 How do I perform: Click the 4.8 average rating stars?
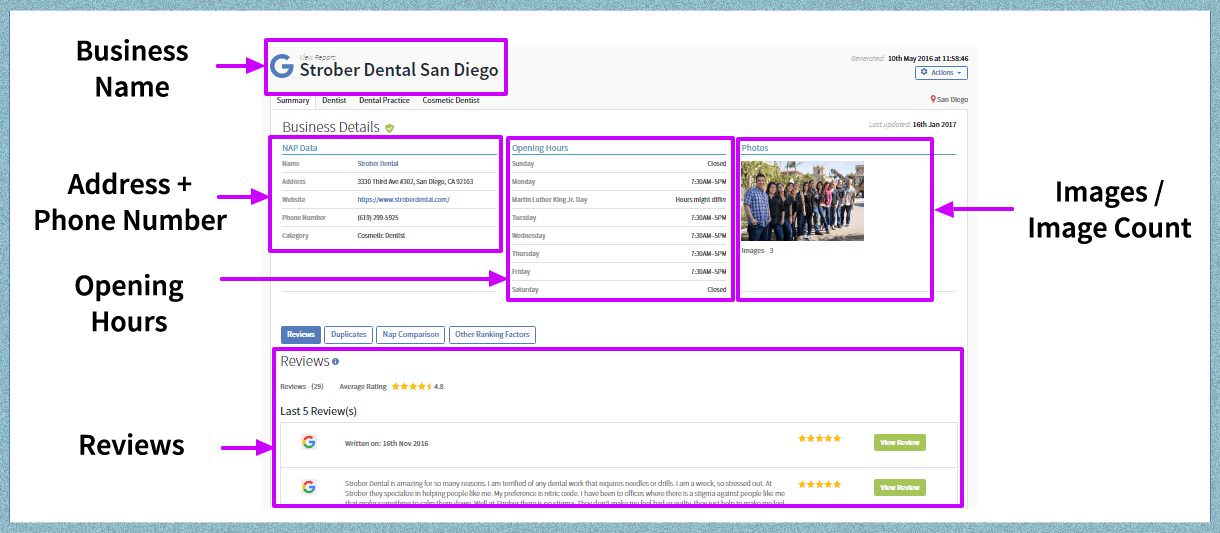pyautogui.click(x=411, y=386)
